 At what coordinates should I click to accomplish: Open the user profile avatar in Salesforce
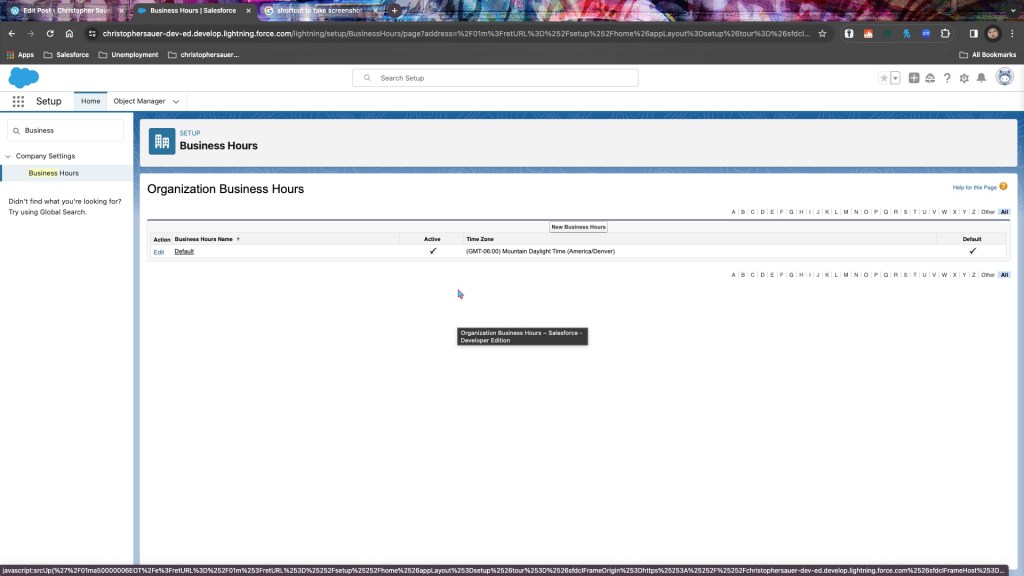[1004, 77]
